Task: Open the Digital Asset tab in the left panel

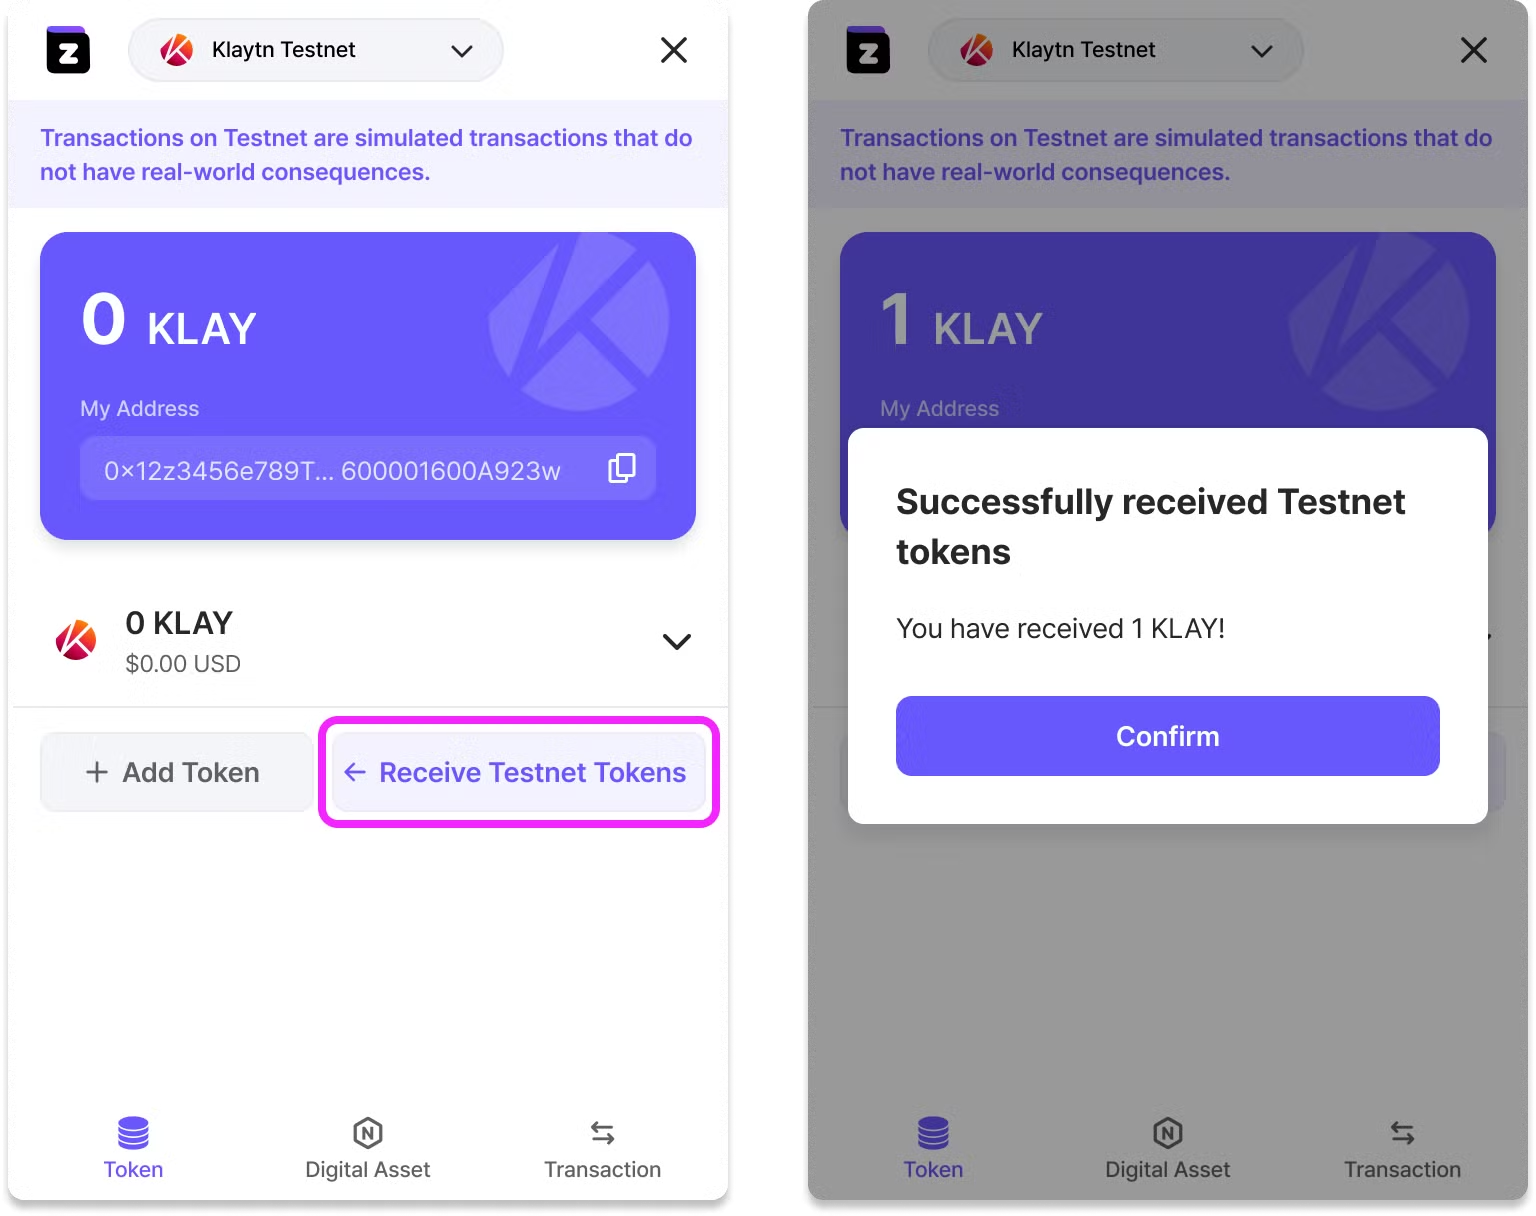Action: (x=367, y=1149)
